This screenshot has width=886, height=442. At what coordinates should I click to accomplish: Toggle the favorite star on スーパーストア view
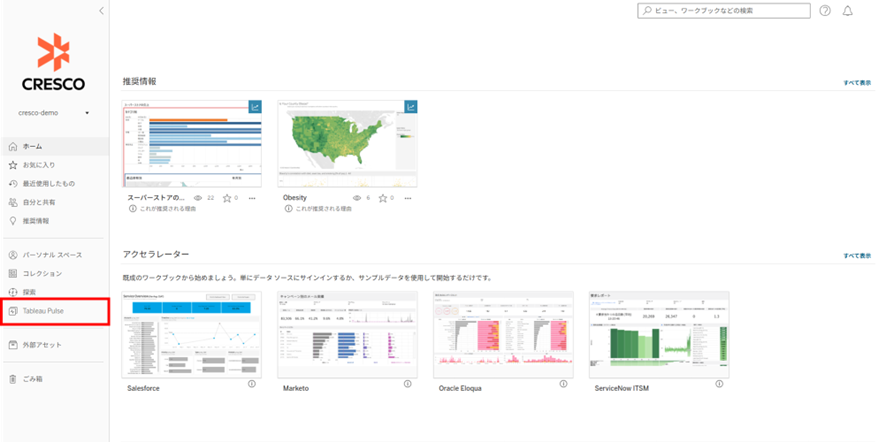pos(226,198)
